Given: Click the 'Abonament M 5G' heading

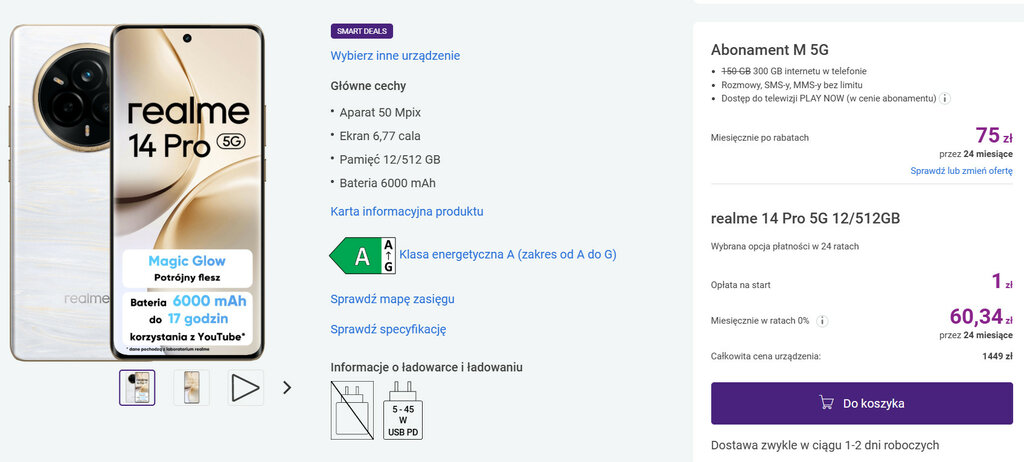Looking at the screenshot, I should [769, 50].
